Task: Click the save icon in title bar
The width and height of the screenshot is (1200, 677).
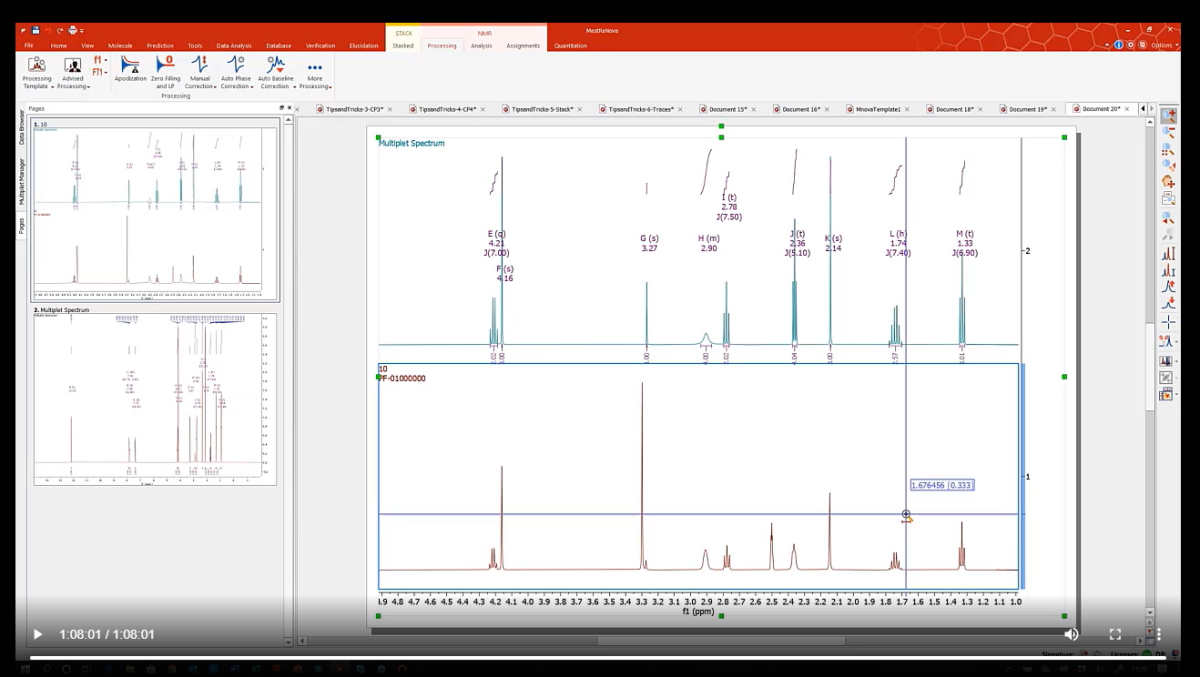Action: click(35, 30)
